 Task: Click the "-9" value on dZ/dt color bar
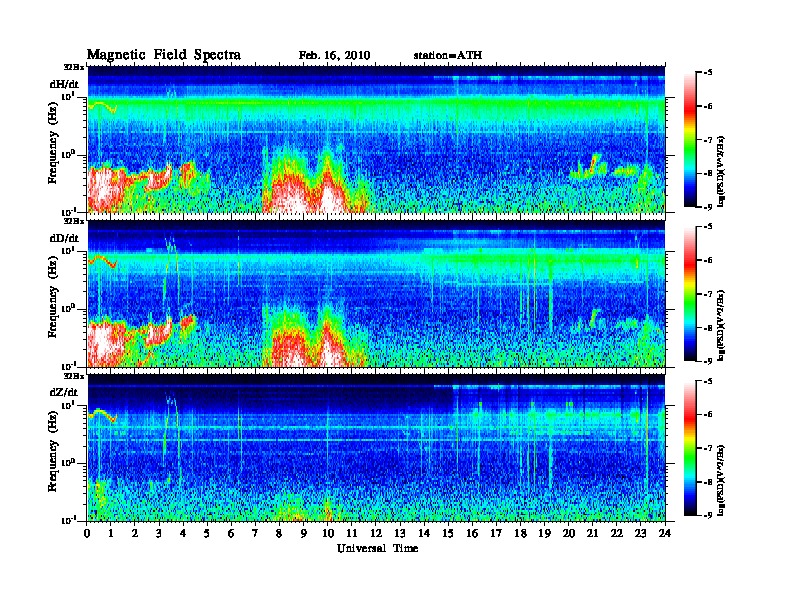point(708,515)
